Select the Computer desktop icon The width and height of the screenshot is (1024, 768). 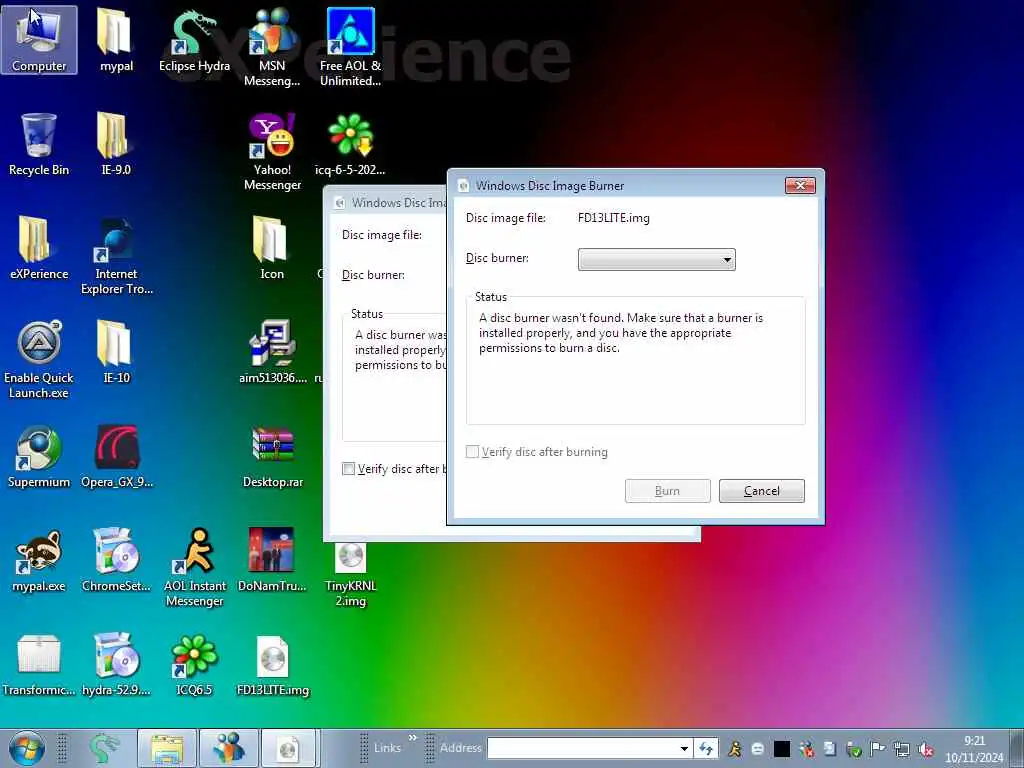39,39
